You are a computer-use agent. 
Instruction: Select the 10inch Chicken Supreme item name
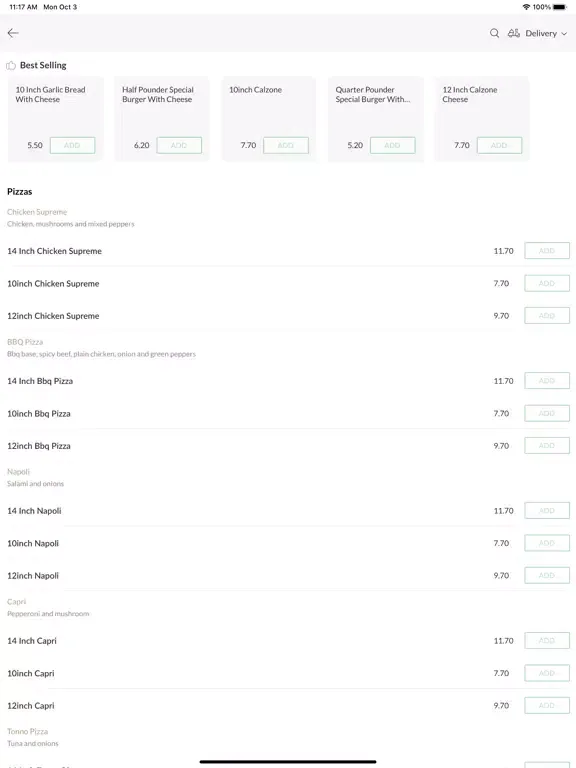point(53,284)
